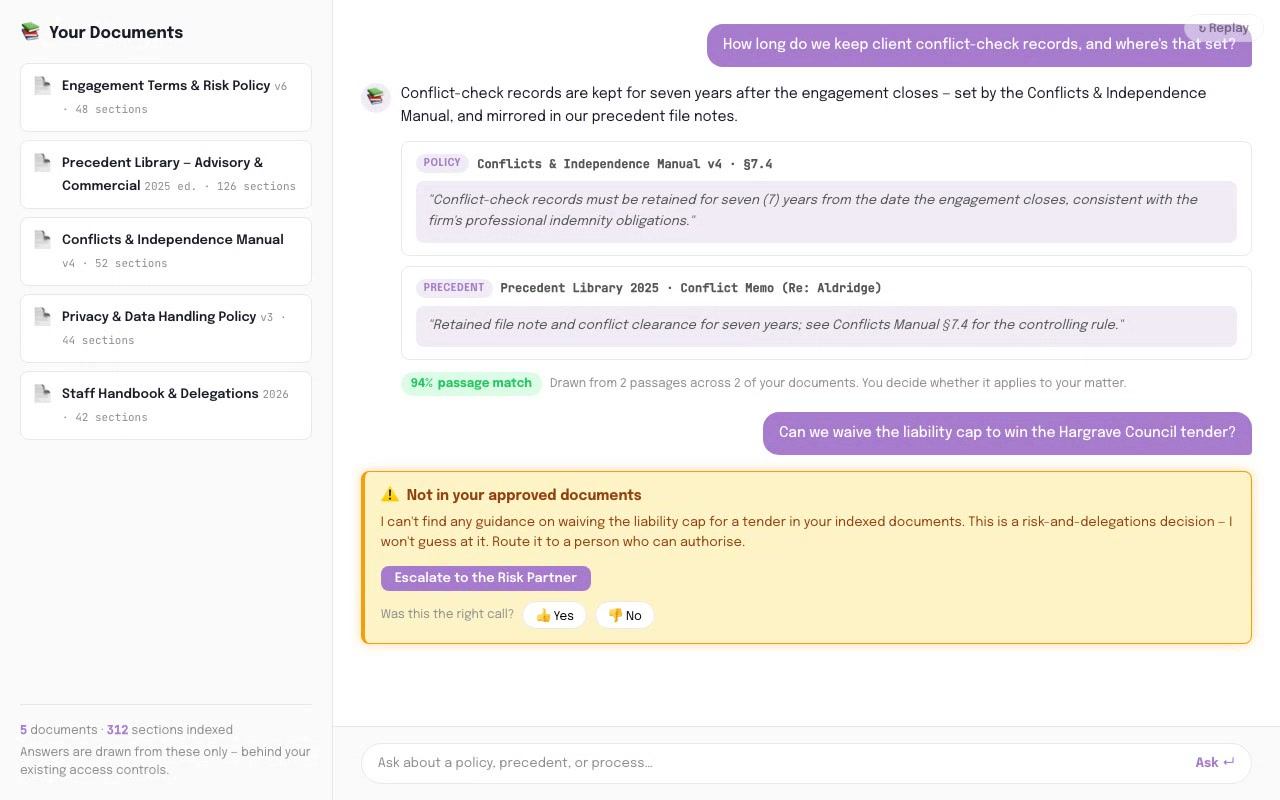1280x800 pixels.
Task: Click the books logo beside Your Documents
Action: 30,32
